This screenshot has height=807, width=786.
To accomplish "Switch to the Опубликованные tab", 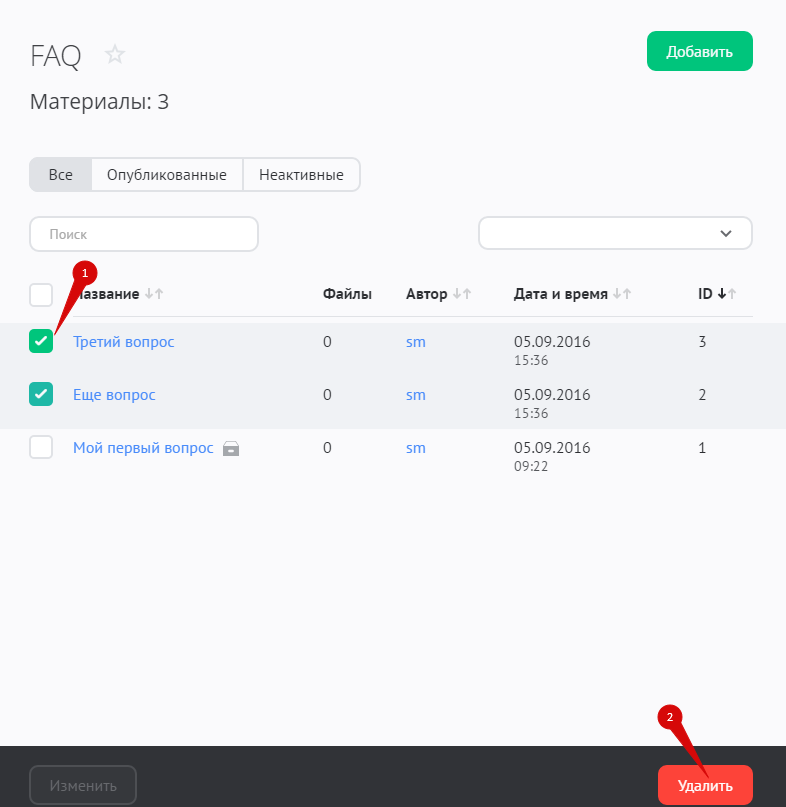I will coord(167,175).
